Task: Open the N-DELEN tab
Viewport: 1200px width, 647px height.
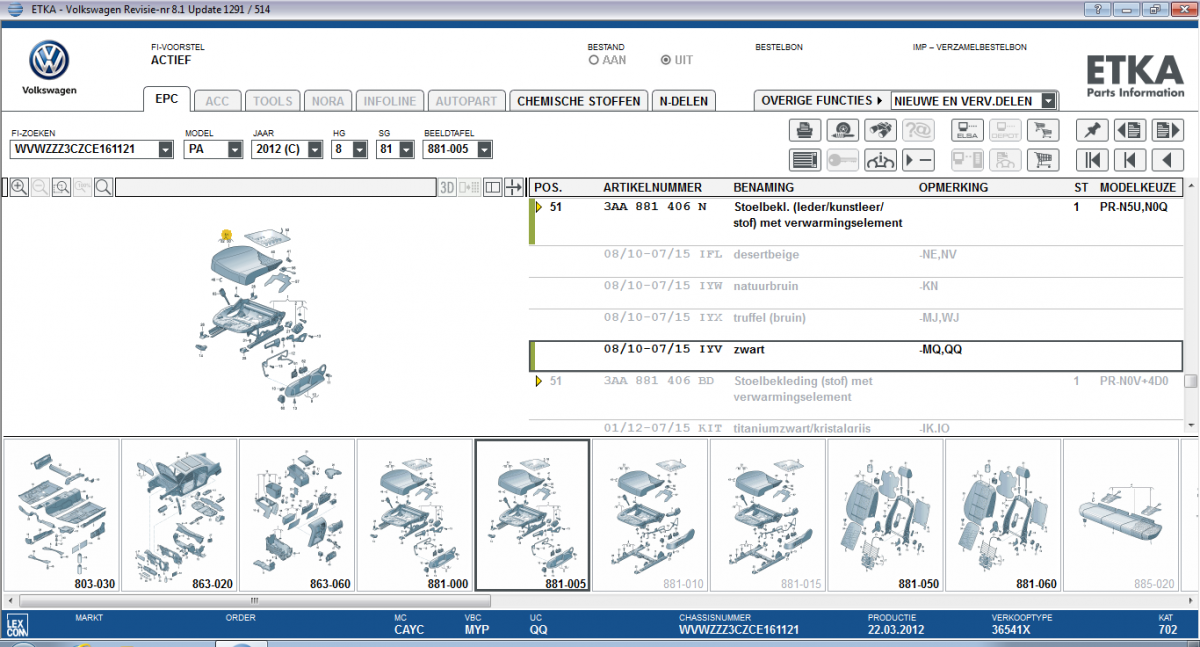Action: tap(683, 101)
